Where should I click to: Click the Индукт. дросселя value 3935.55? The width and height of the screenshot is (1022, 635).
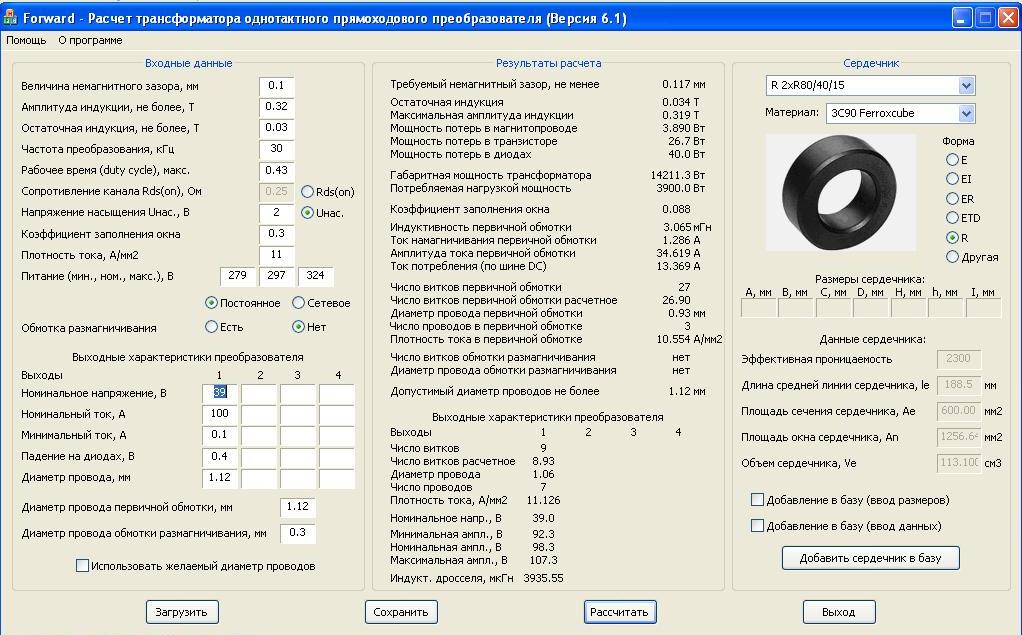click(x=544, y=578)
